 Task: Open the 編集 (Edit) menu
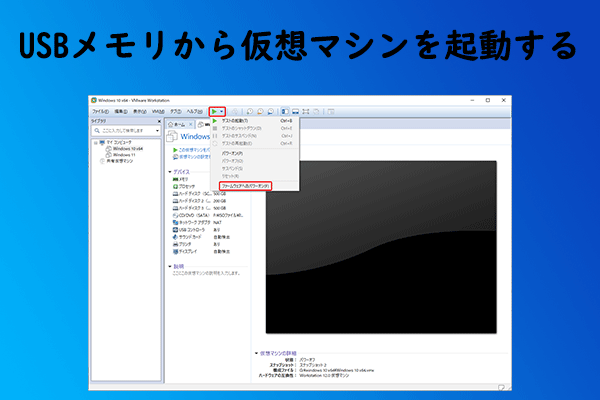pyautogui.click(x=121, y=112)
